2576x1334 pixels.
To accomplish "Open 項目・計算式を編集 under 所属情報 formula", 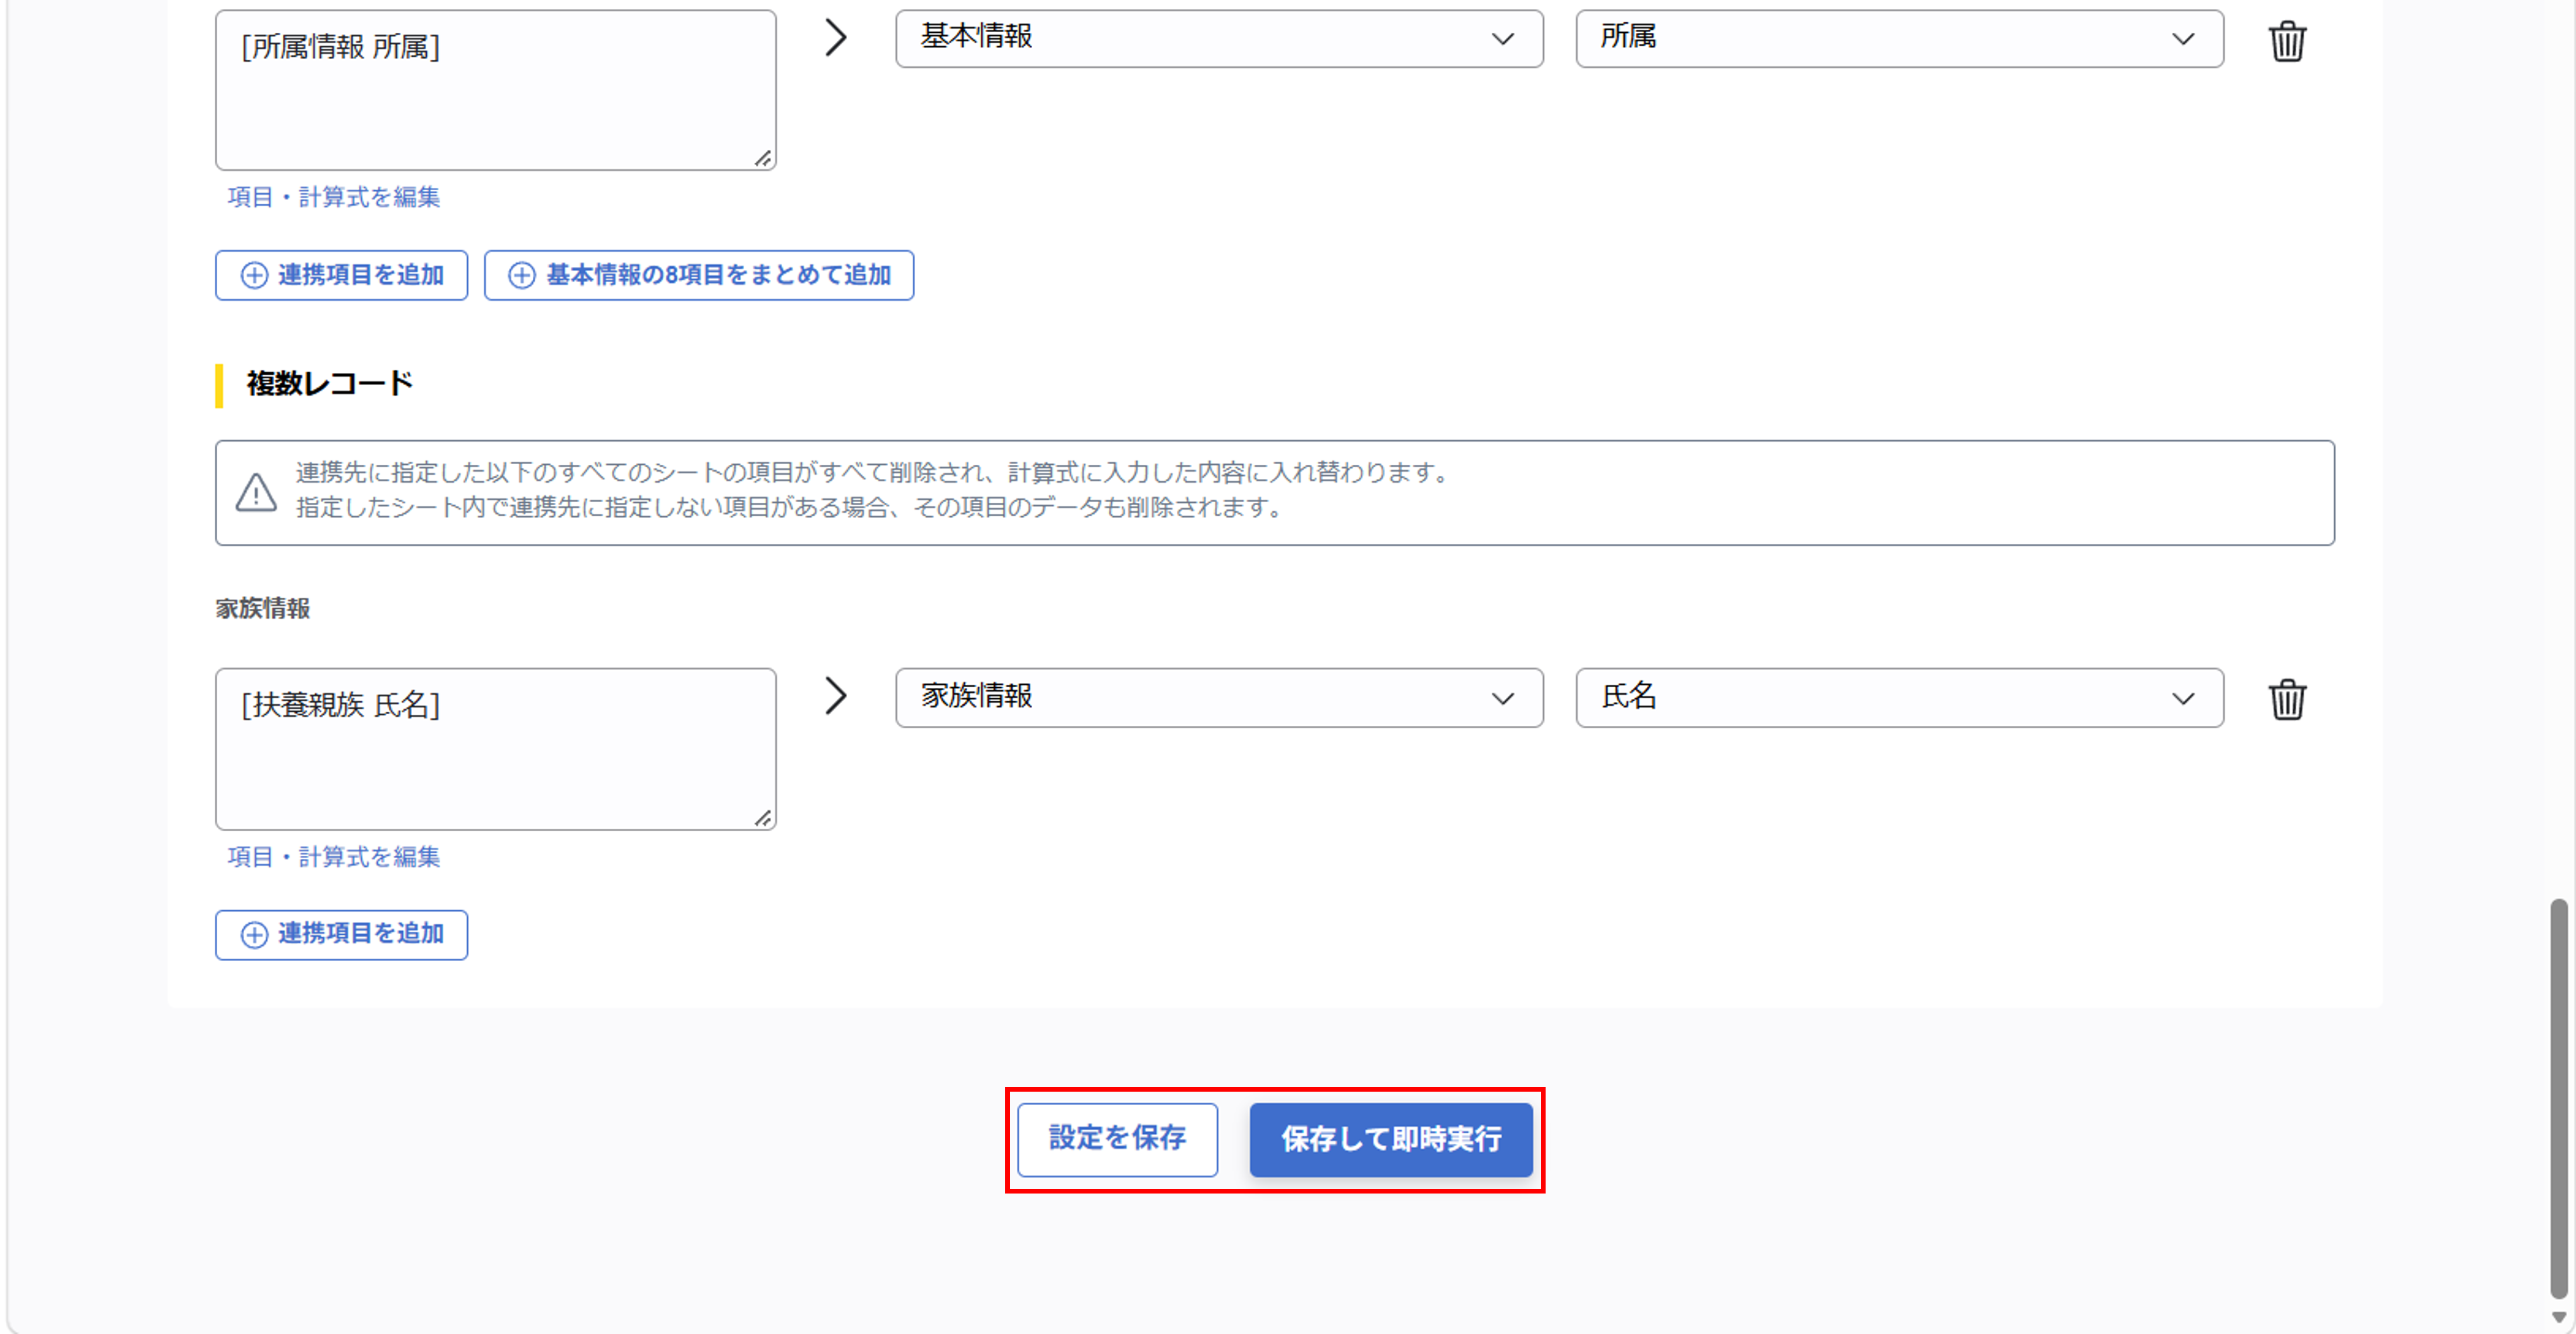I will [x=333, y=197].
